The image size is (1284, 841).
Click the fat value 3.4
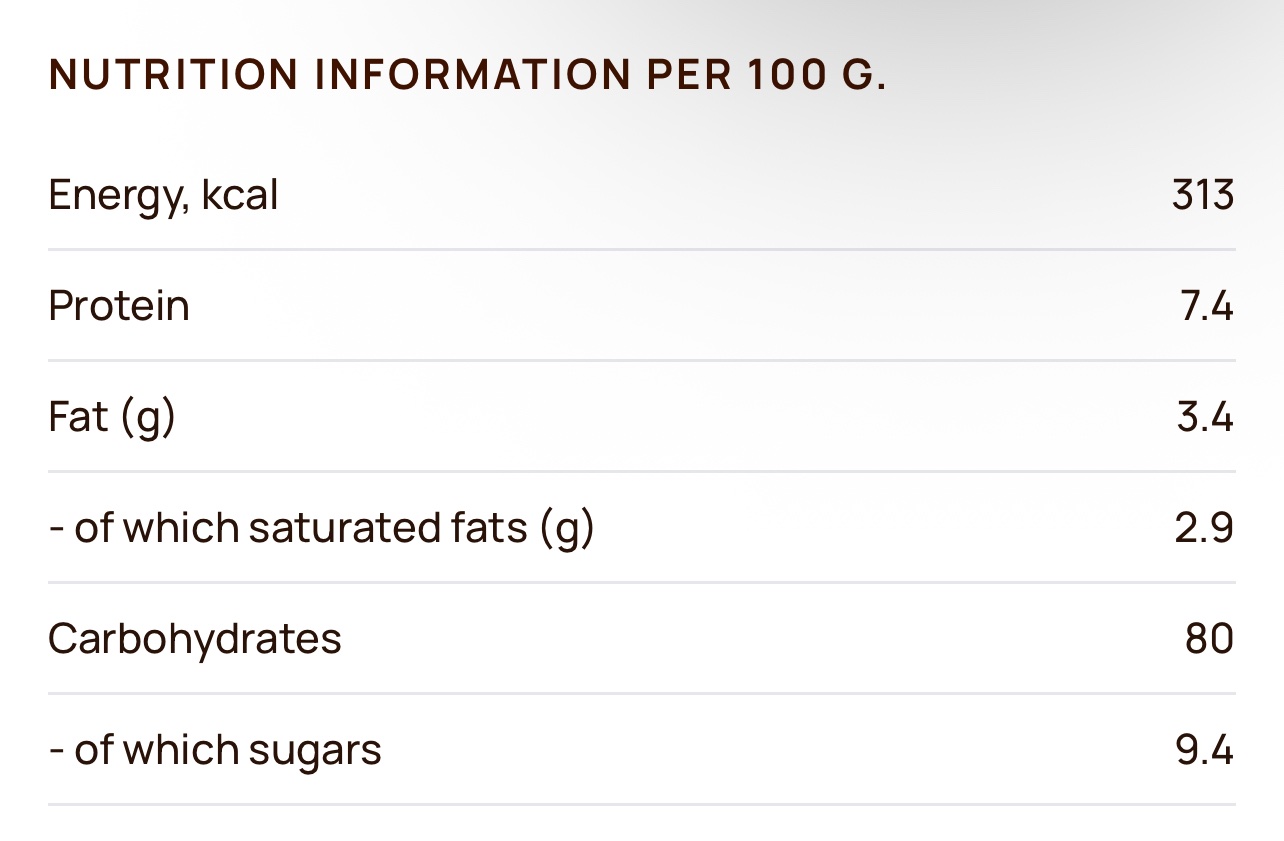click(1205, 416)
